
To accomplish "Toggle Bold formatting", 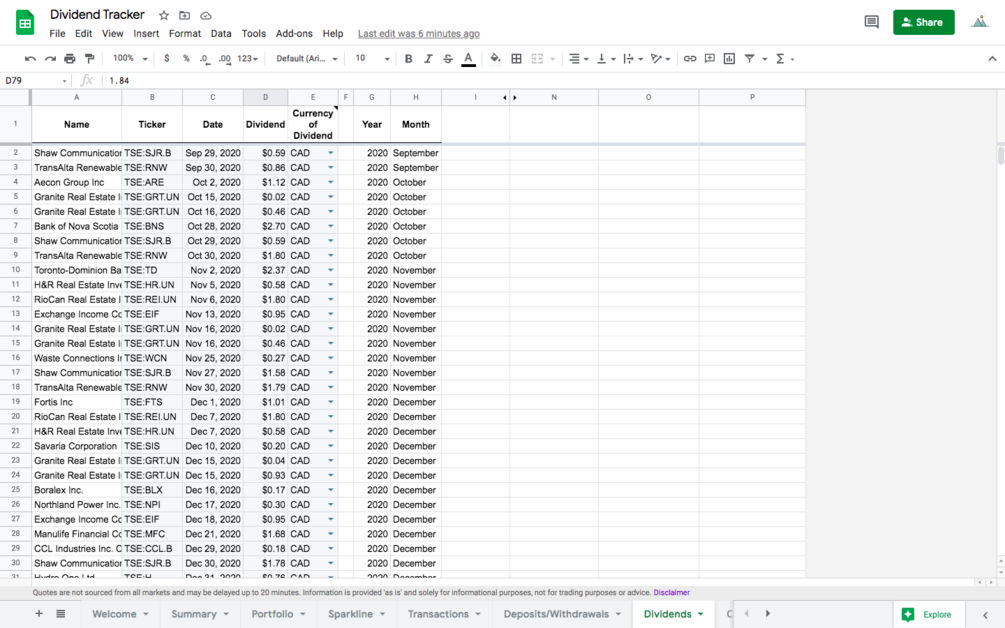I will [x=408, y=58].
